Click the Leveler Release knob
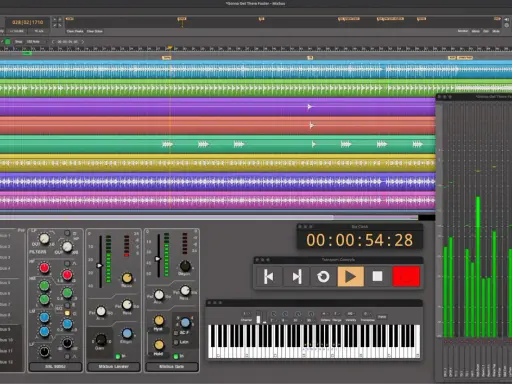The image size is (512, 384). (127, 304)
